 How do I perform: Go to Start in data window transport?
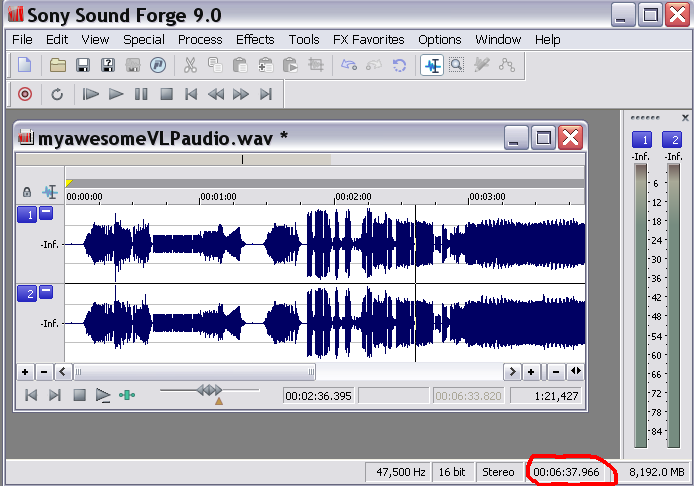pos(31,395)
